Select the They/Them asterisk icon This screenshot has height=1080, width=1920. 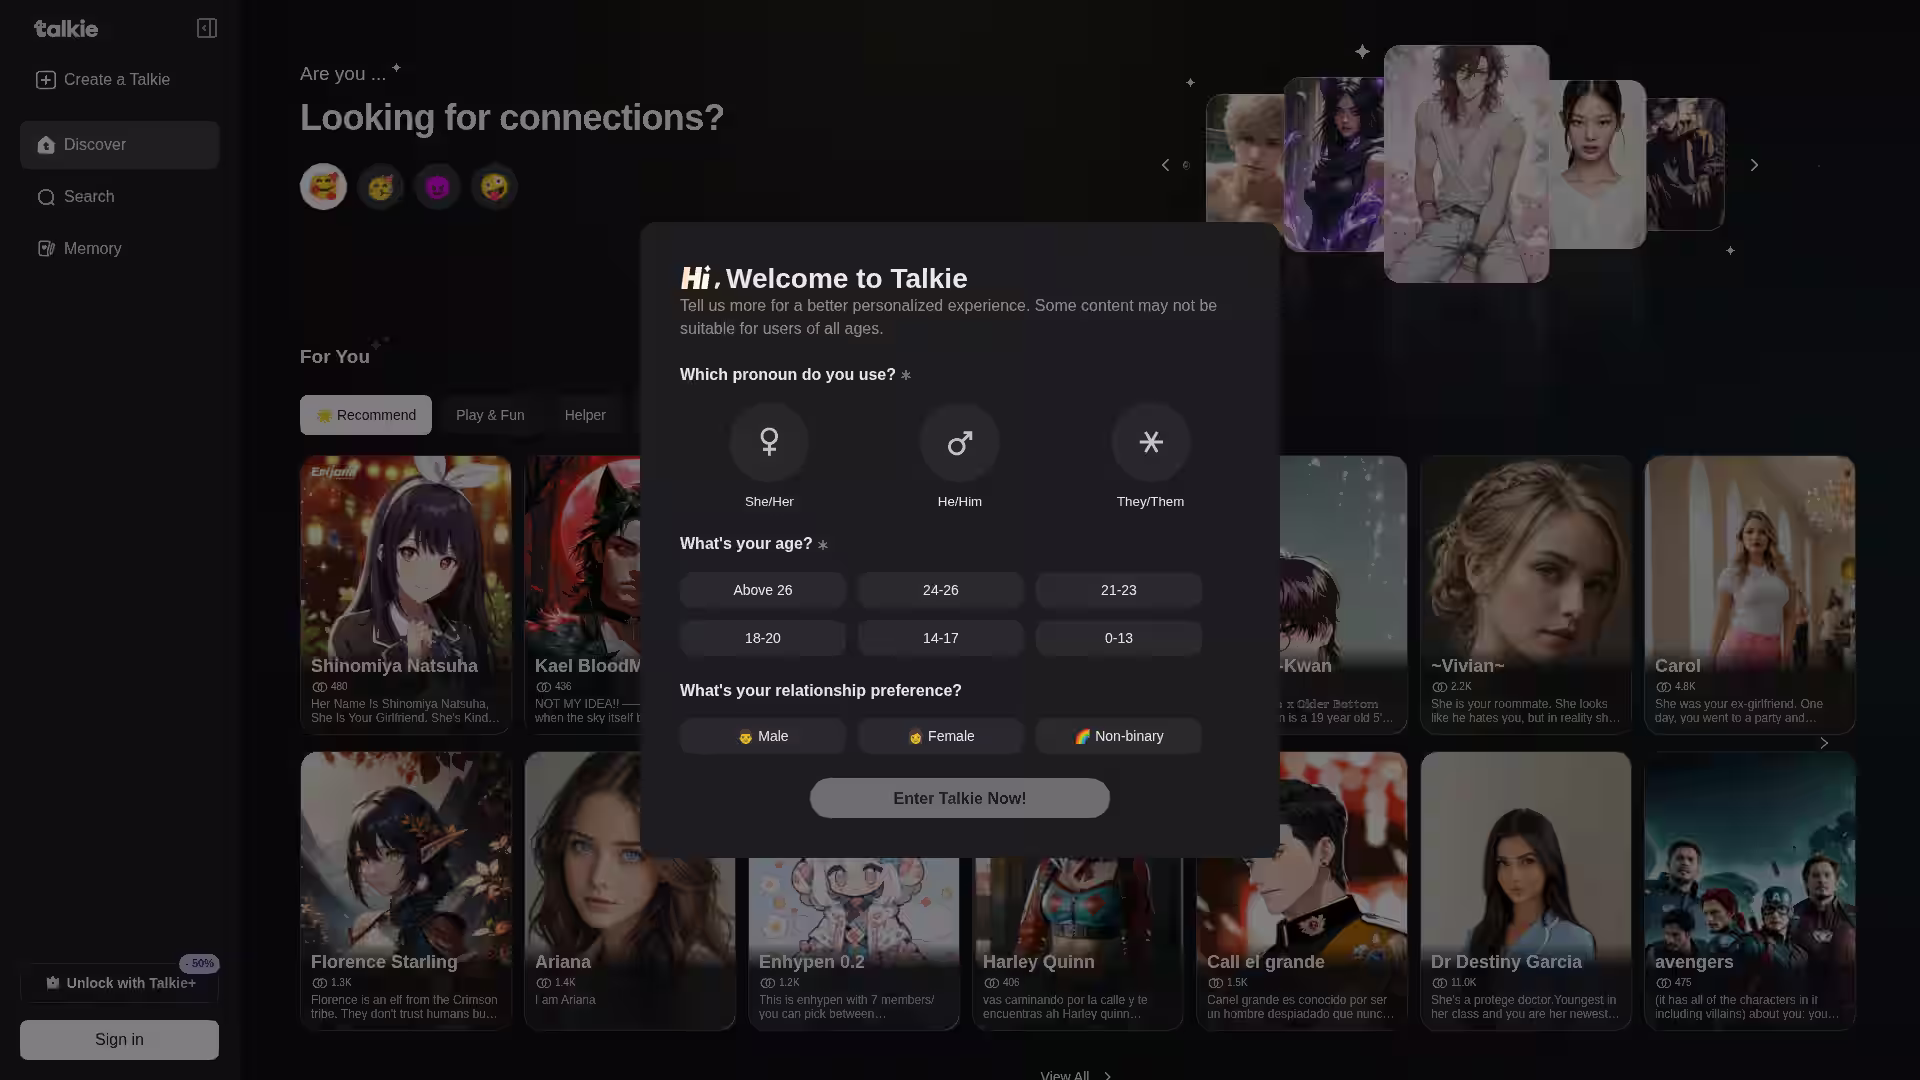coord(1150,442)
